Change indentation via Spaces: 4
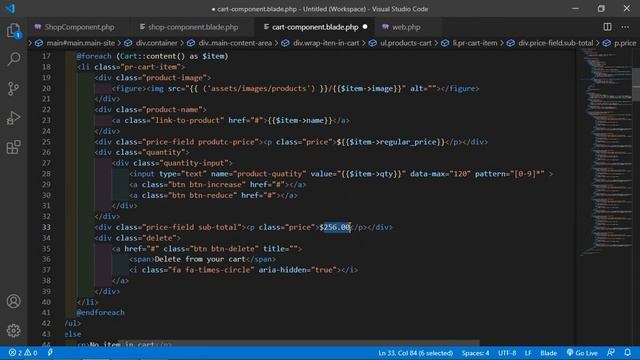The height and width of the screenshot is (360, 640). click(475, 353)
